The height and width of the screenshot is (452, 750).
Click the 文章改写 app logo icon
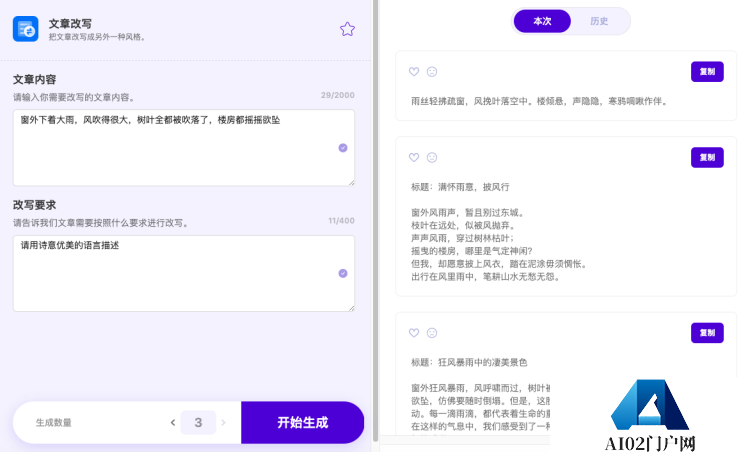pos(25,29)
